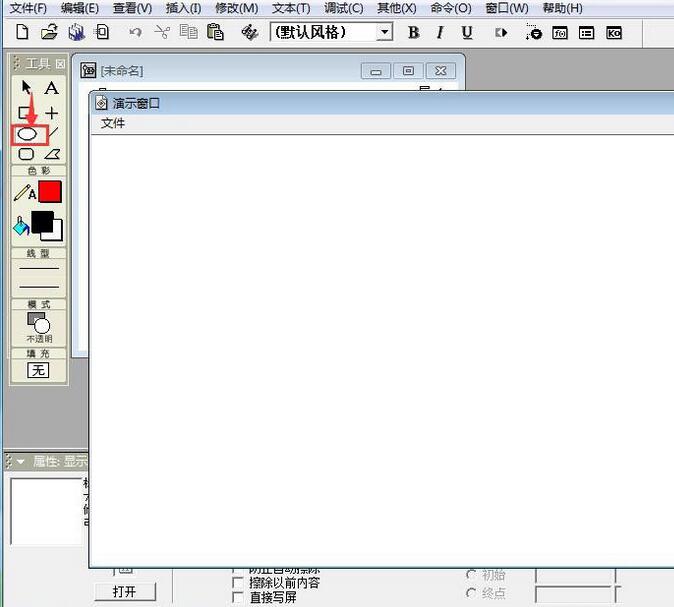The image size is (674, 607).
Task: Click the 无 fill button
Action: tap(38, 370)
